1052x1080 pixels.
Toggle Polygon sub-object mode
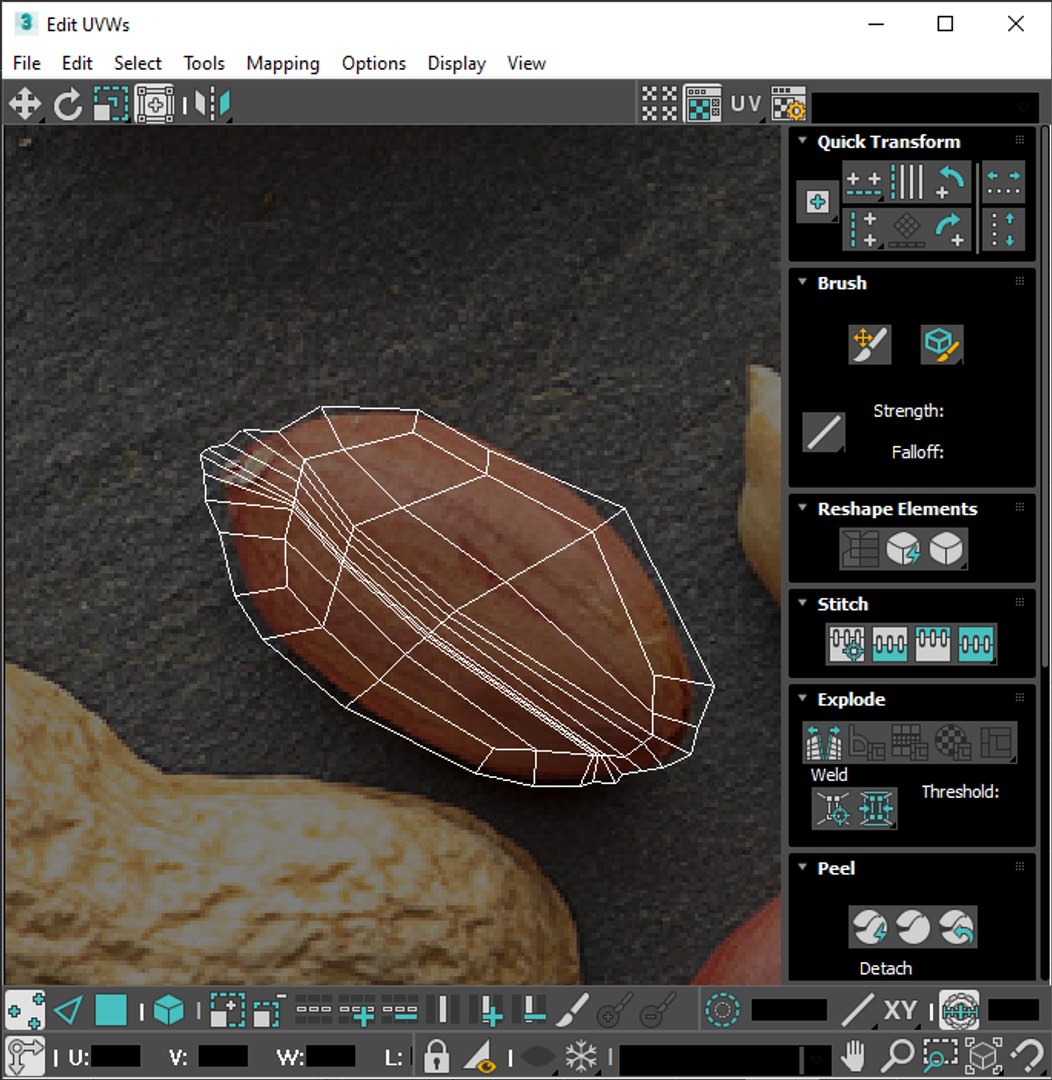click(x=111, y=1010)
